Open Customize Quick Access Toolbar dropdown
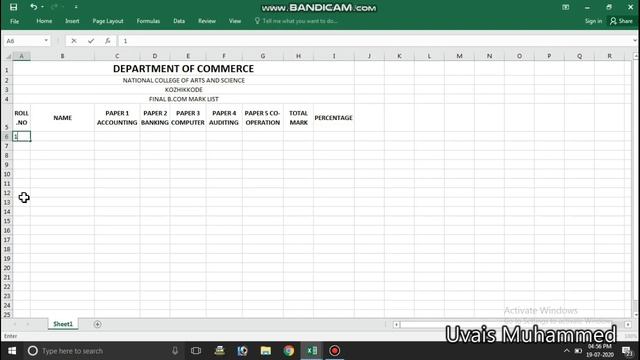The image size is (640, 360). tap(76, 7)
